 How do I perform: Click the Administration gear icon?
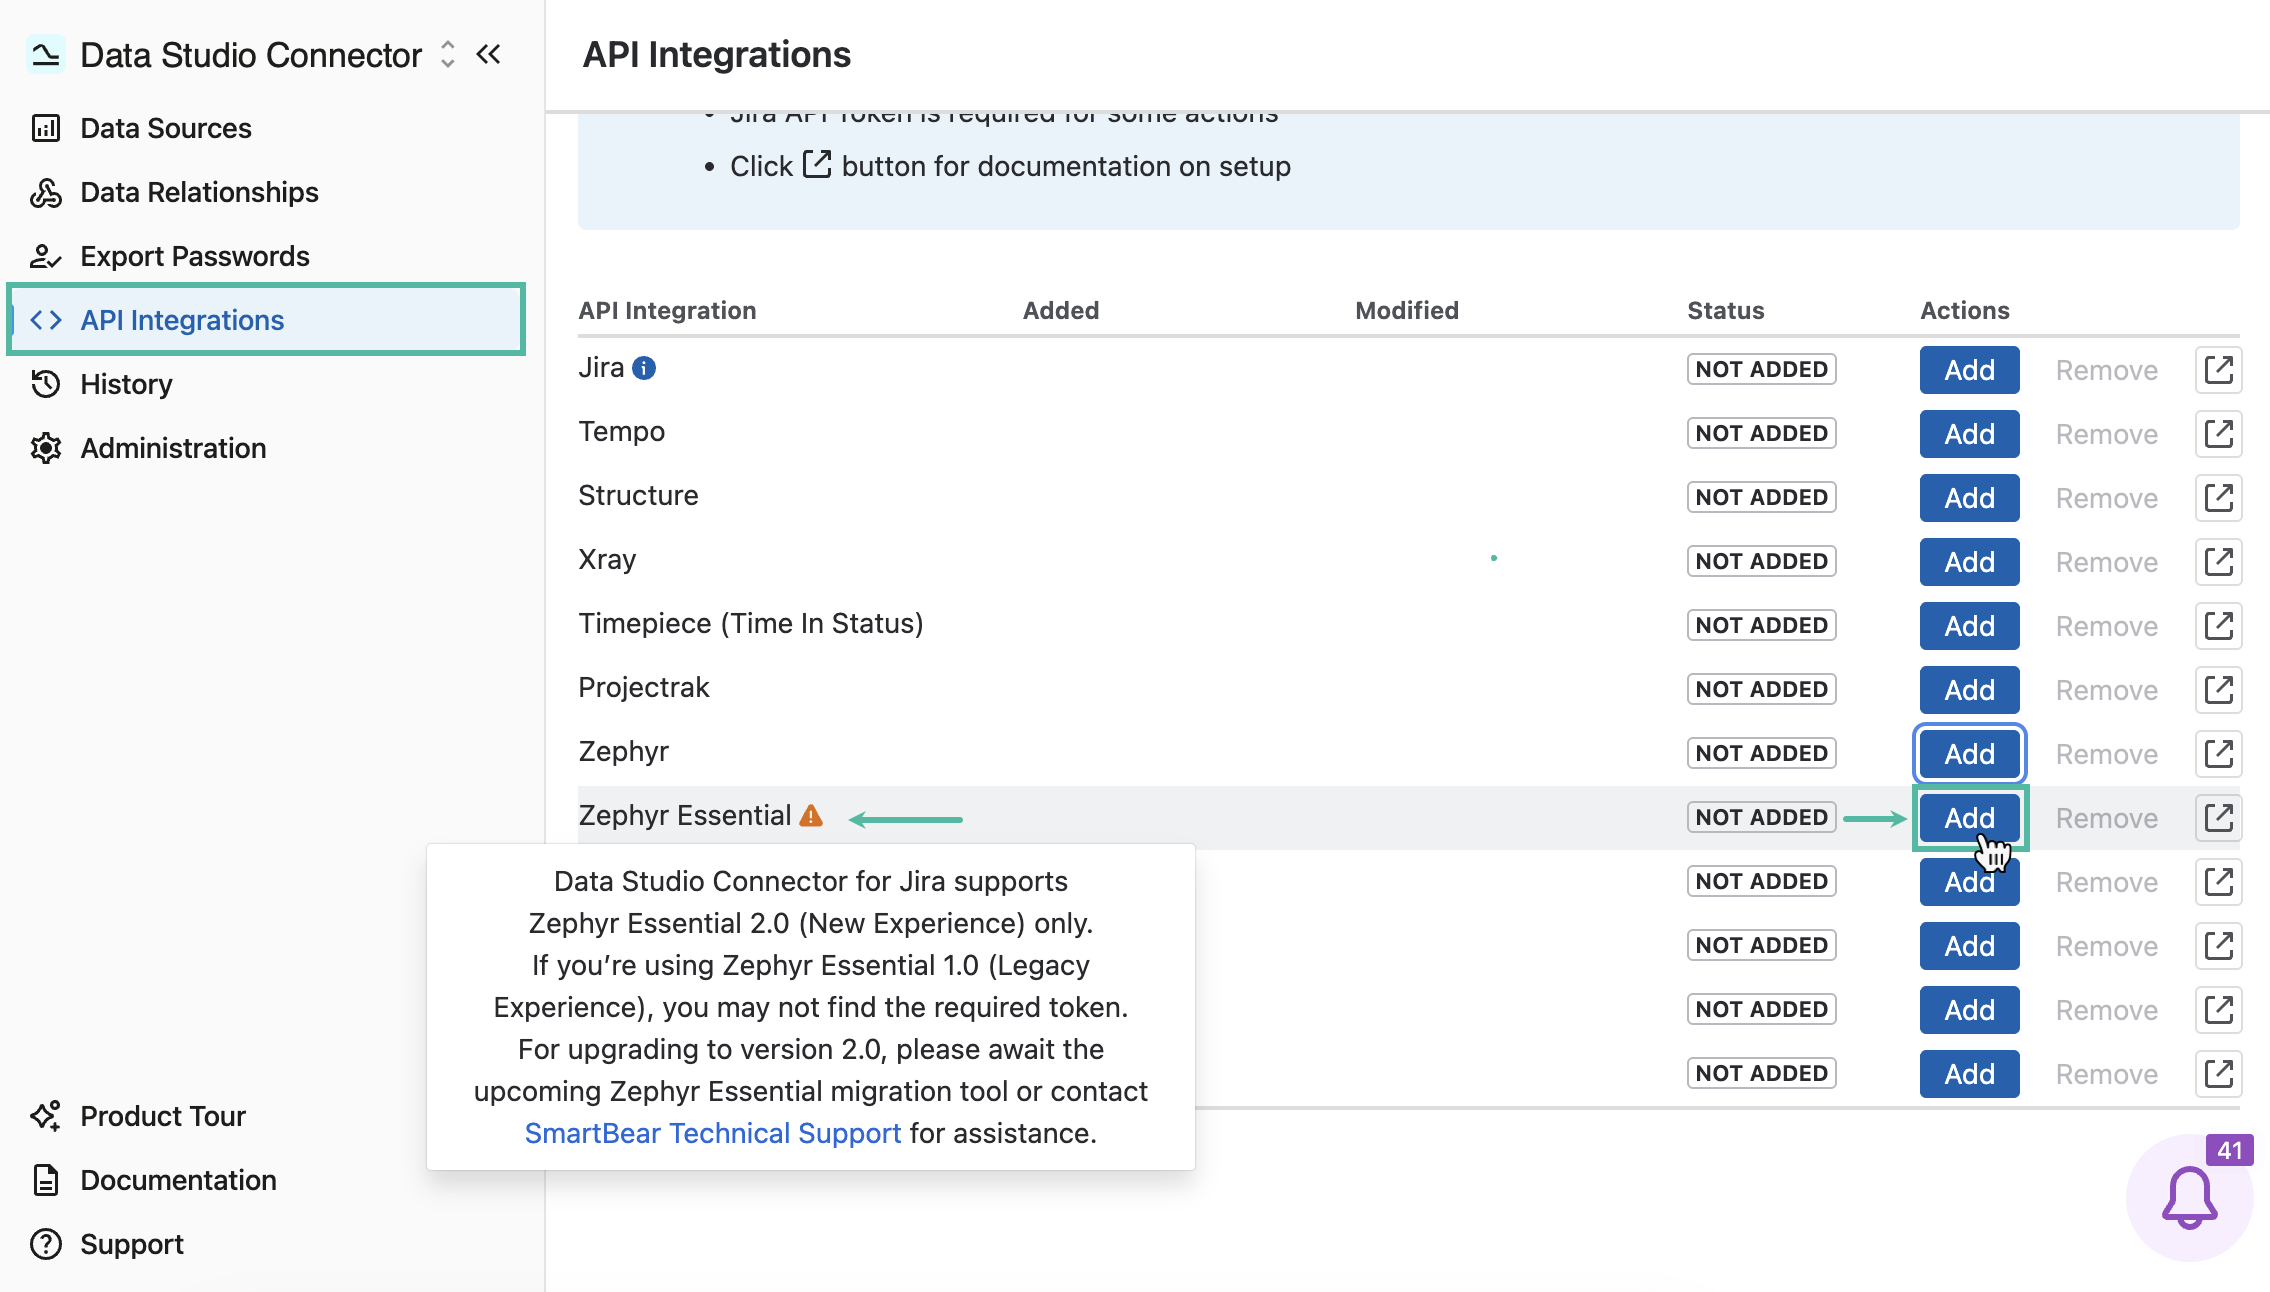[x=46, y=448]
